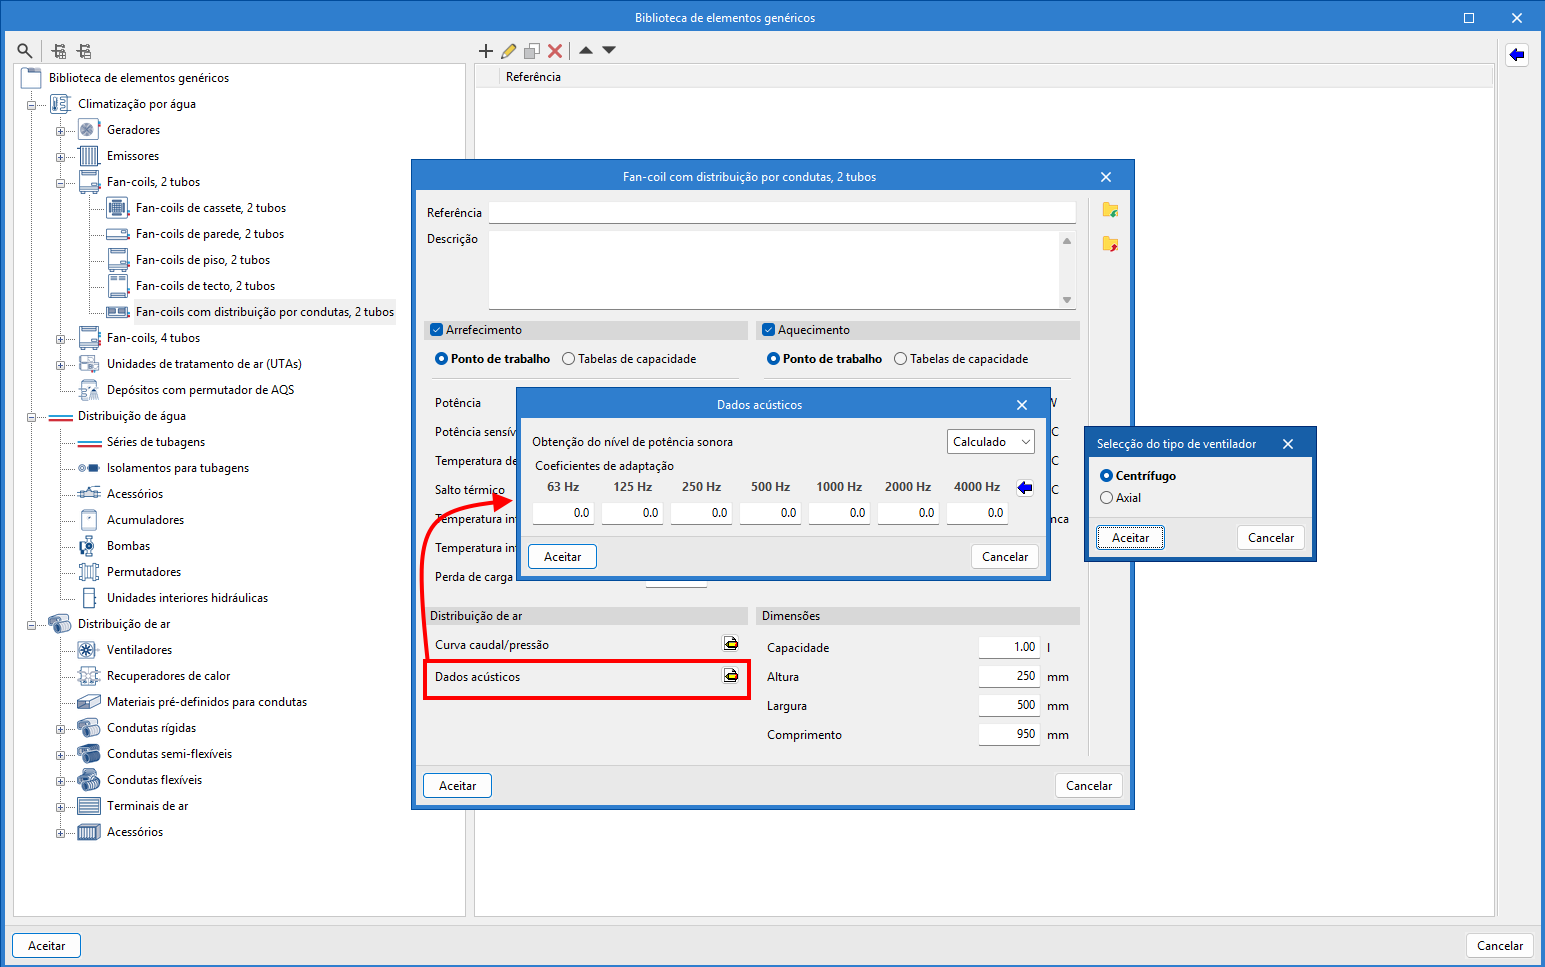
Task: Click the search magnifier icon in tree toolbar
Action: (25, 51)
